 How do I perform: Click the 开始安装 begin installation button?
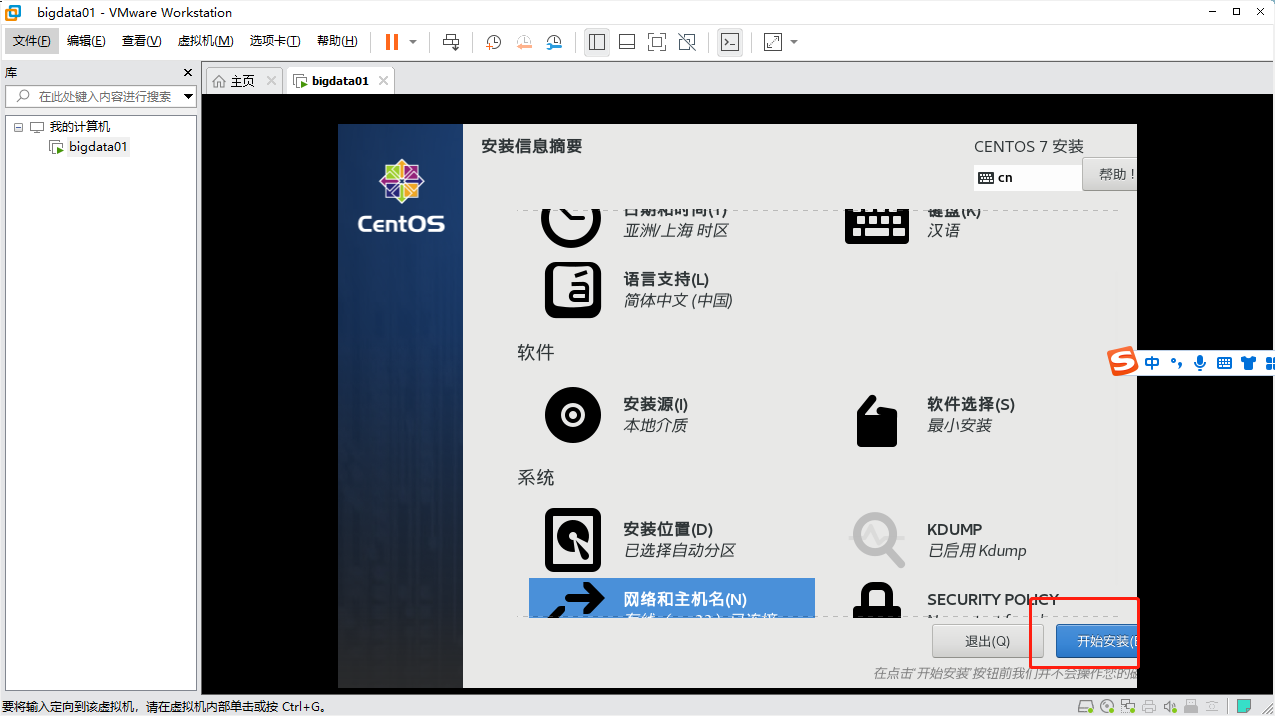[1096, 641]
